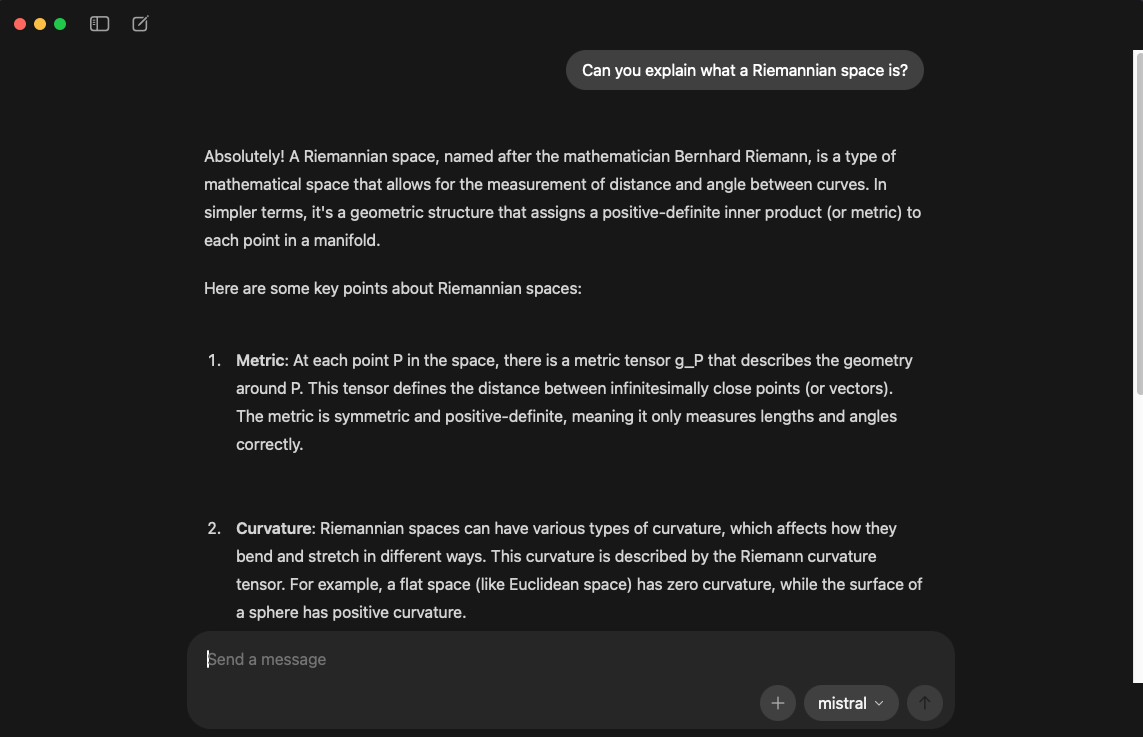The width and height of the screenshot is (1143, 737).
Task: Click the plus attachment button
Action: (777, 703)
